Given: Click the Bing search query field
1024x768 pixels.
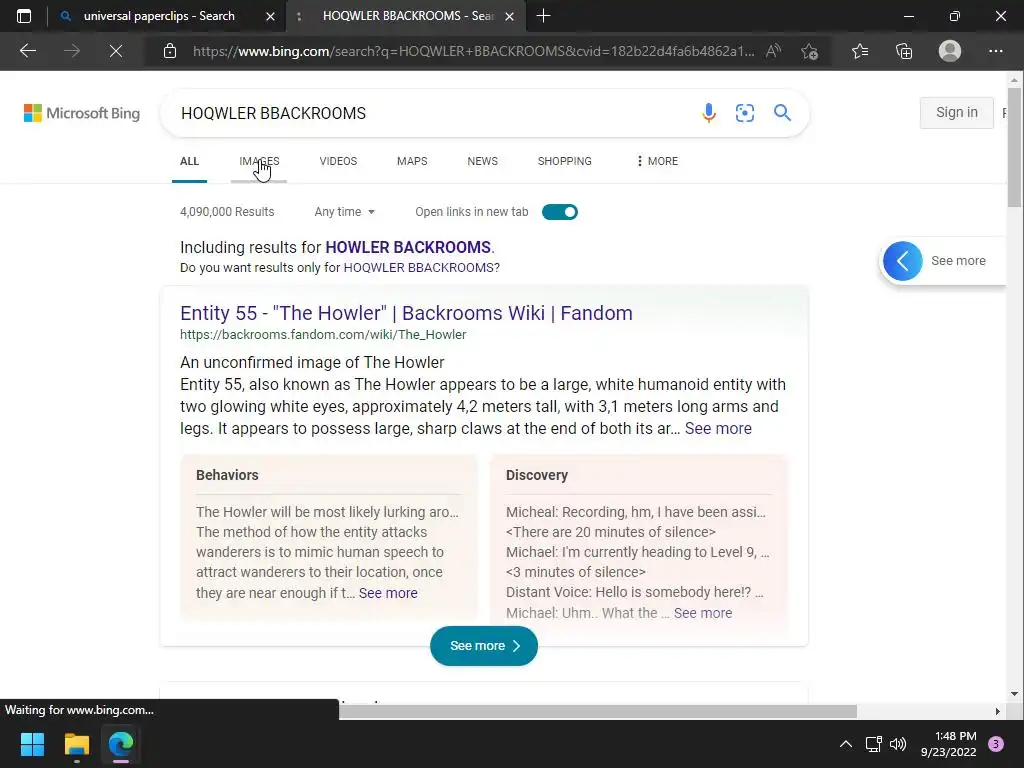Looking at the screenshot, I should tap(431, 113).
